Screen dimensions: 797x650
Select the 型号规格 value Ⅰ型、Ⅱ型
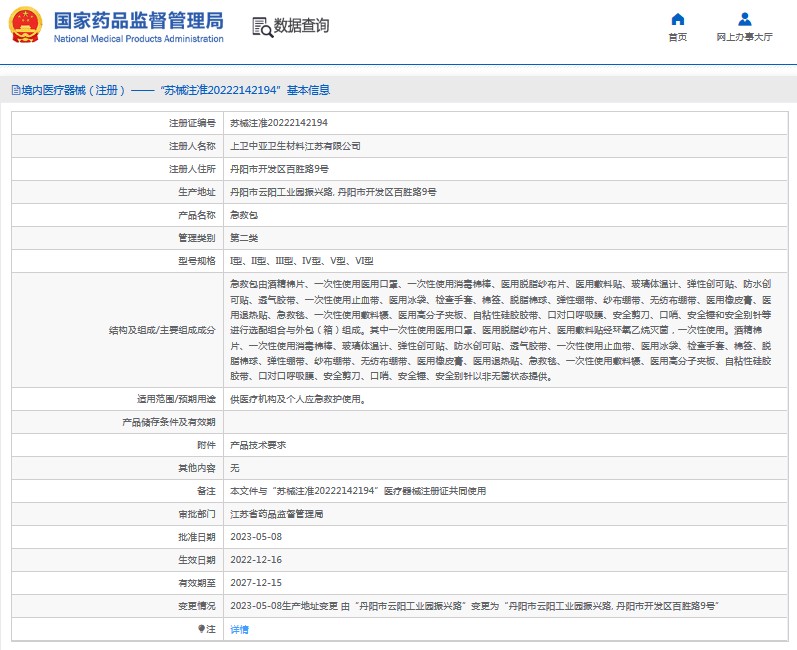click(302, 261)
